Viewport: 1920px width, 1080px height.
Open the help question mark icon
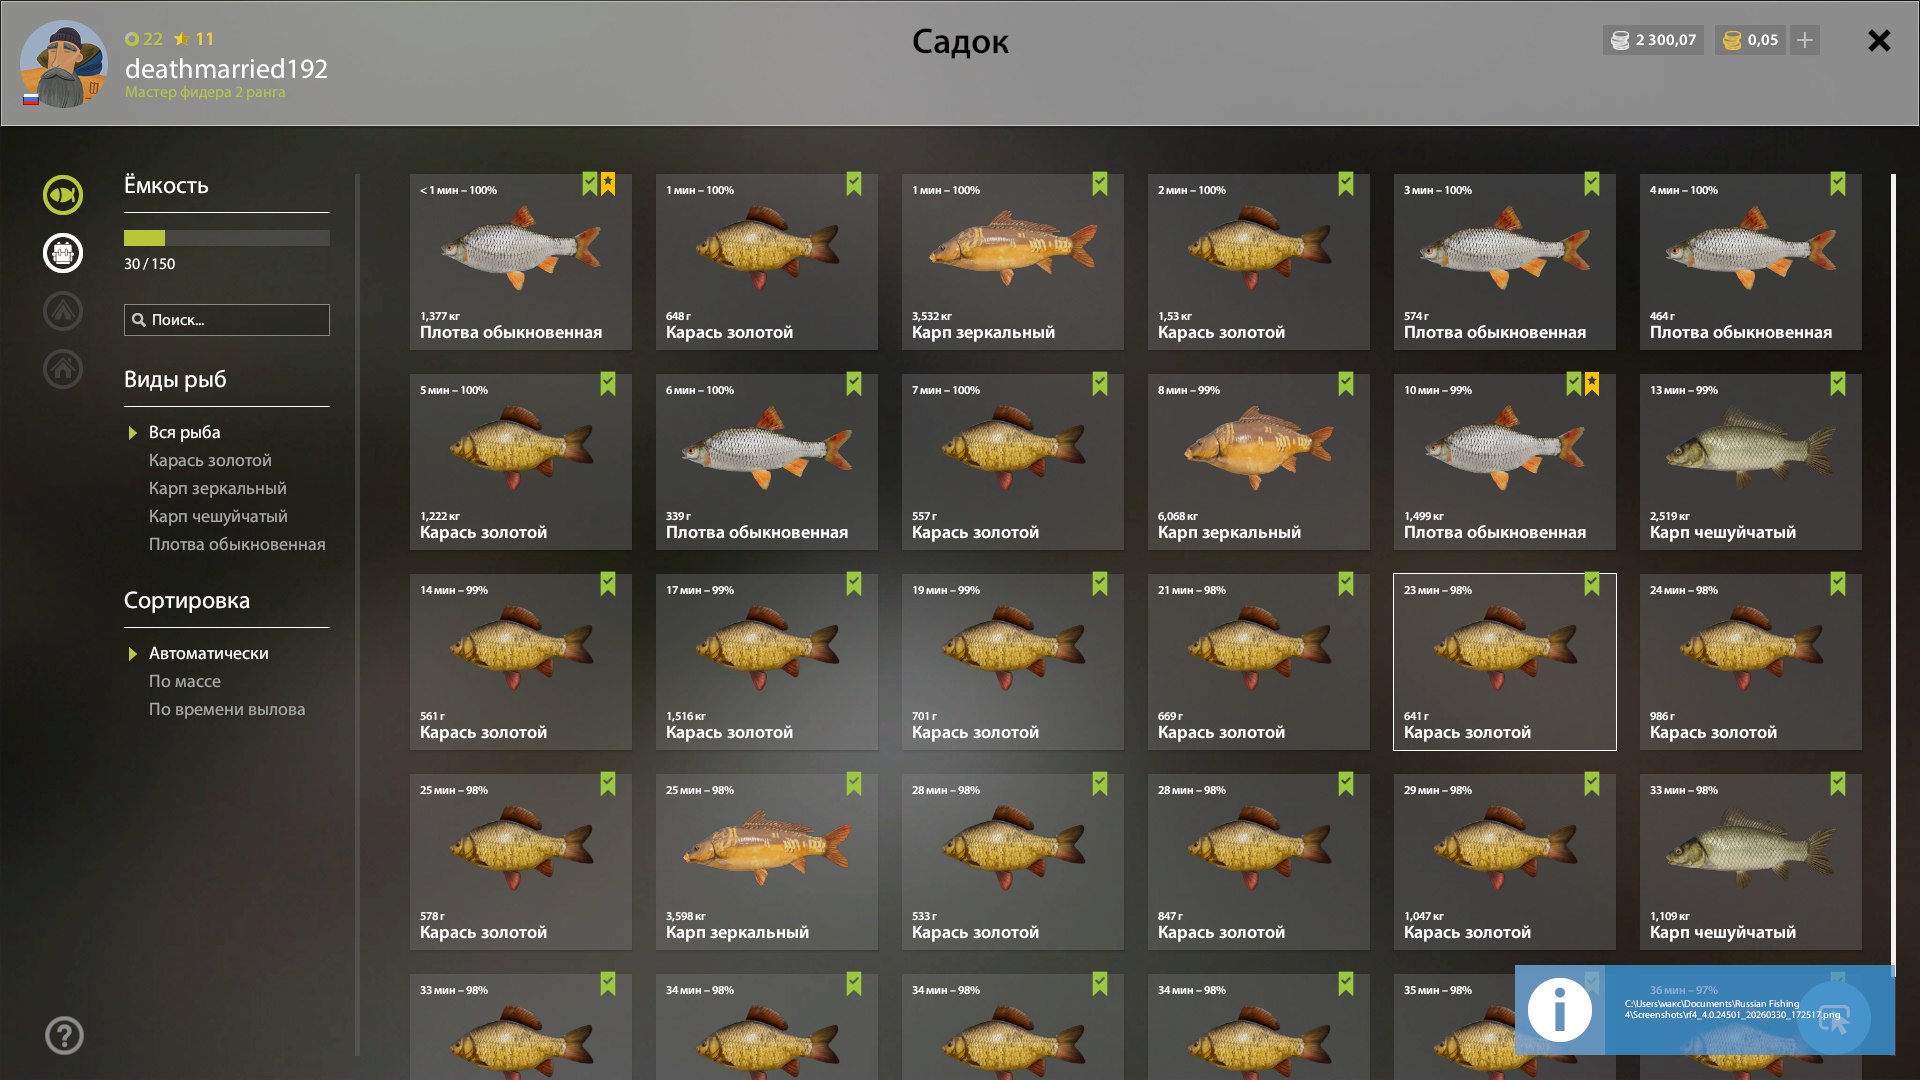point(64,1036)
